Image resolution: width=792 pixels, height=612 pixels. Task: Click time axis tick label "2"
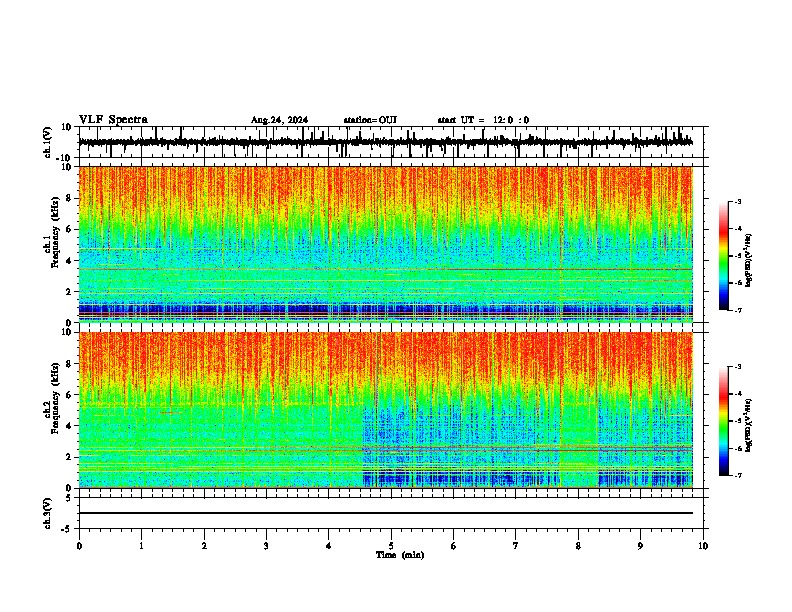tap(204, 546)
